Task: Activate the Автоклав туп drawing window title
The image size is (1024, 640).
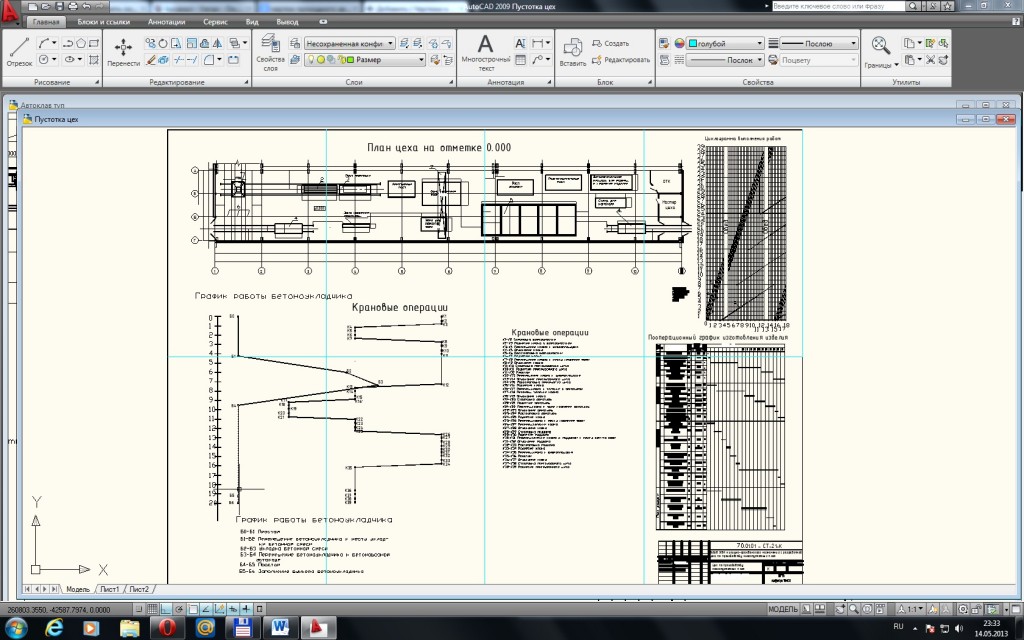Action: pos(42,105)
